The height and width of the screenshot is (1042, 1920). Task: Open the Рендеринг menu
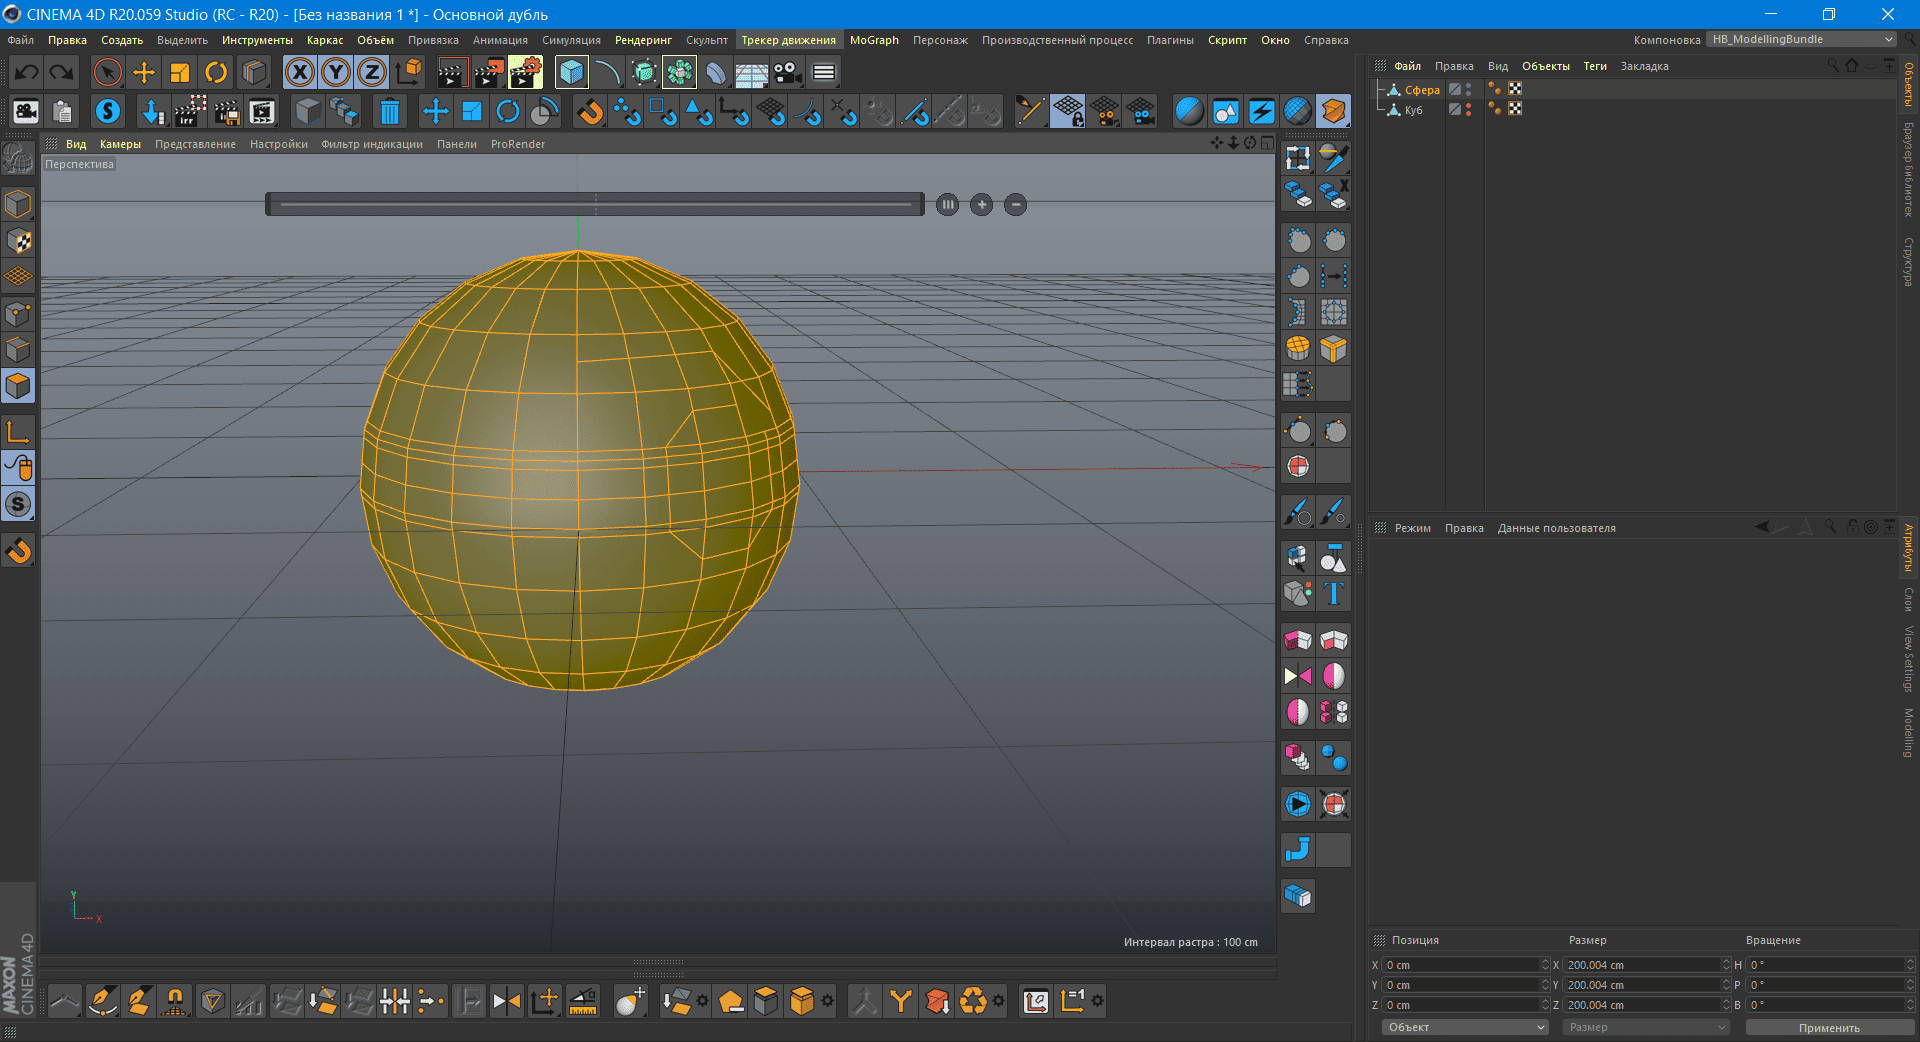pos(643,40)
